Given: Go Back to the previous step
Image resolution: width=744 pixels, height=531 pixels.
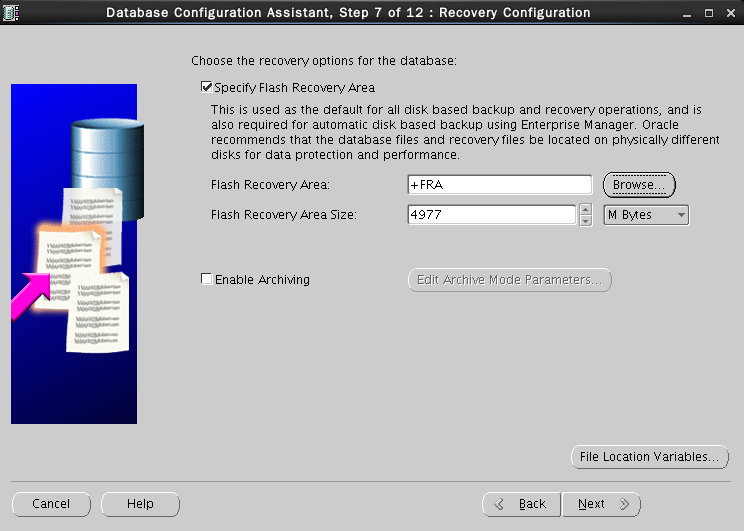Looking at the screenshot, I should (x=521, y=504).
